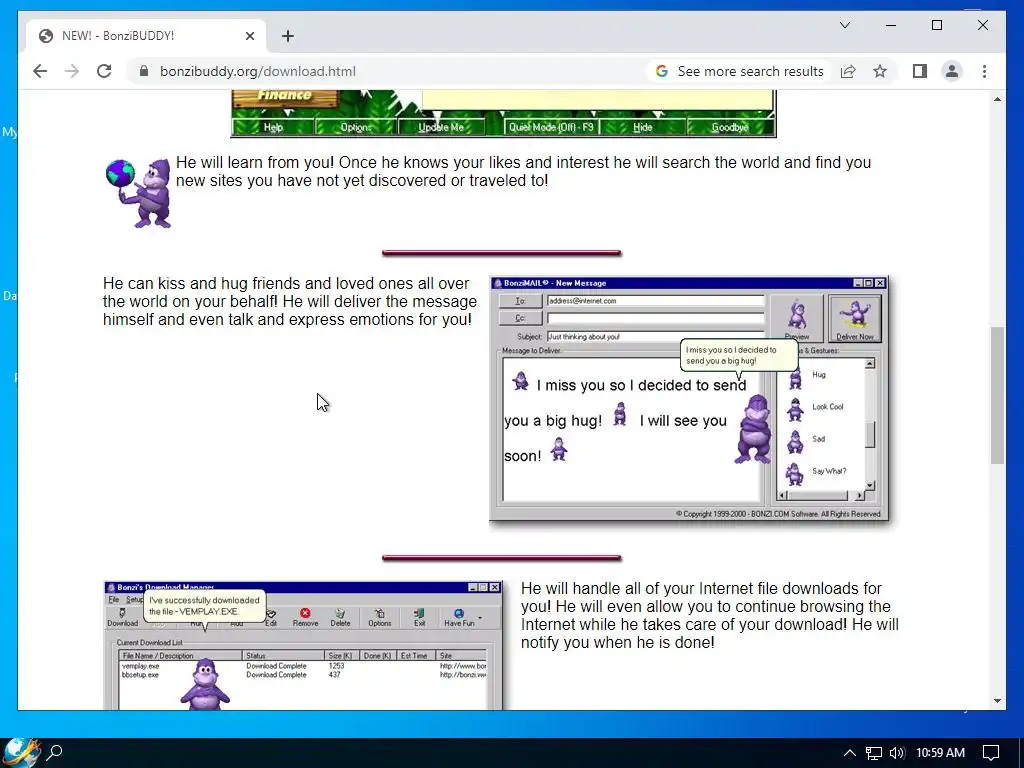Expand the tab search chevron

coord(844,25)
